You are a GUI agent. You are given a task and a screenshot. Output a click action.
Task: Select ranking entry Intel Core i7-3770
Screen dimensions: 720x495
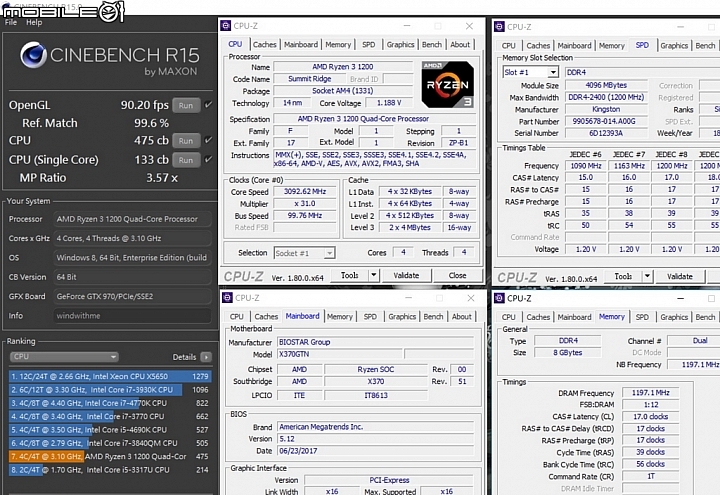(110, 416)
